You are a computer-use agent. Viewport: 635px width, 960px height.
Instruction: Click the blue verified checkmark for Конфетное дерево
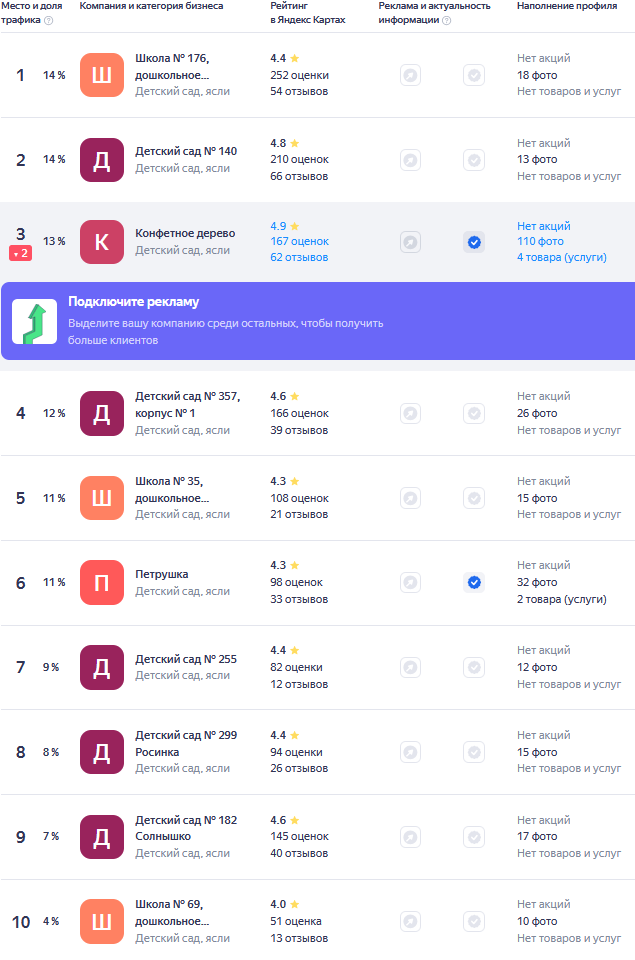(x=474, y=242)
